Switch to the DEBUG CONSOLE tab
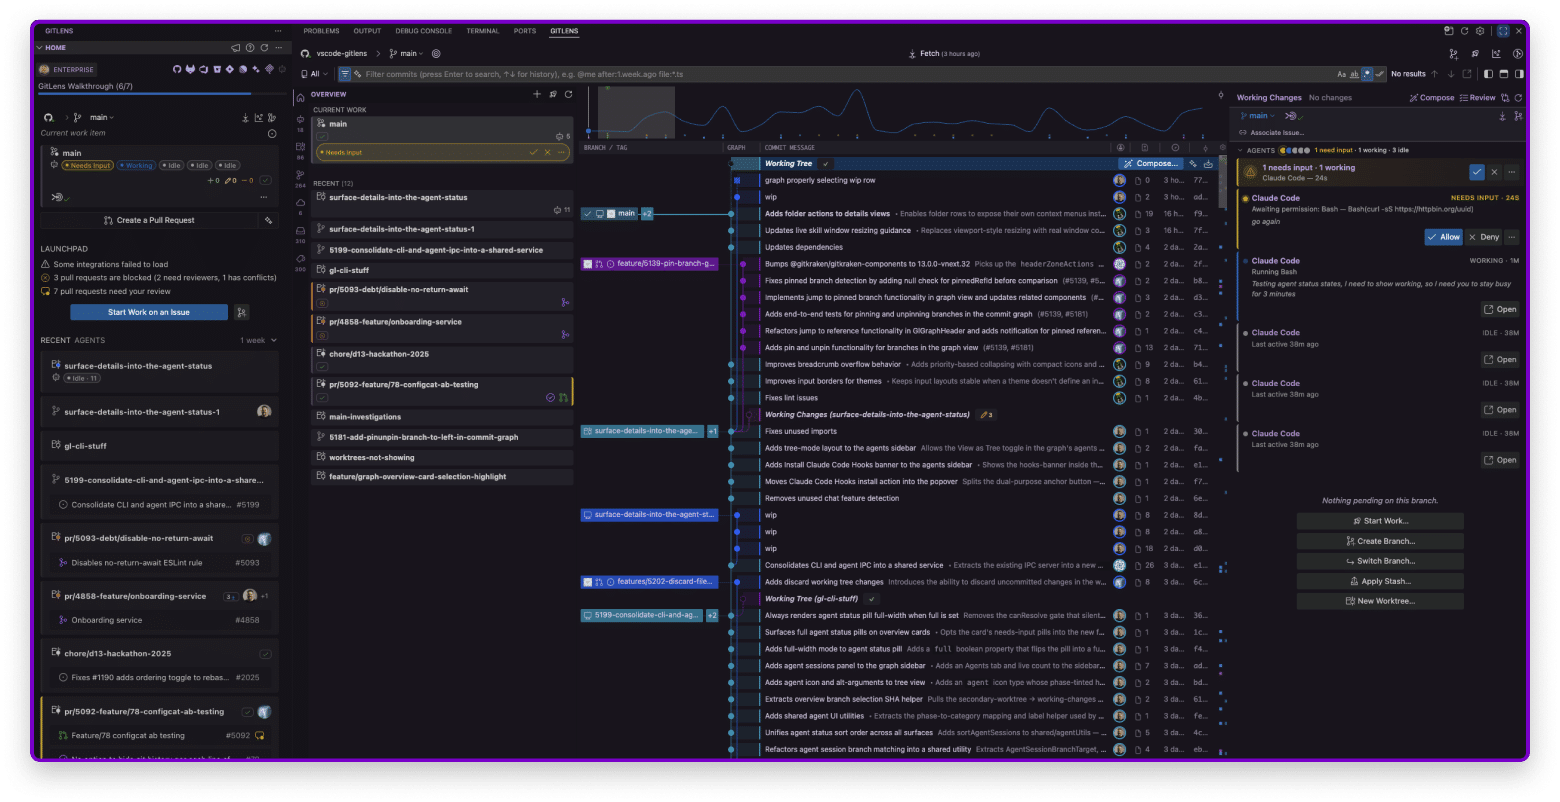Screen dimensions: 1560x802 424,31
